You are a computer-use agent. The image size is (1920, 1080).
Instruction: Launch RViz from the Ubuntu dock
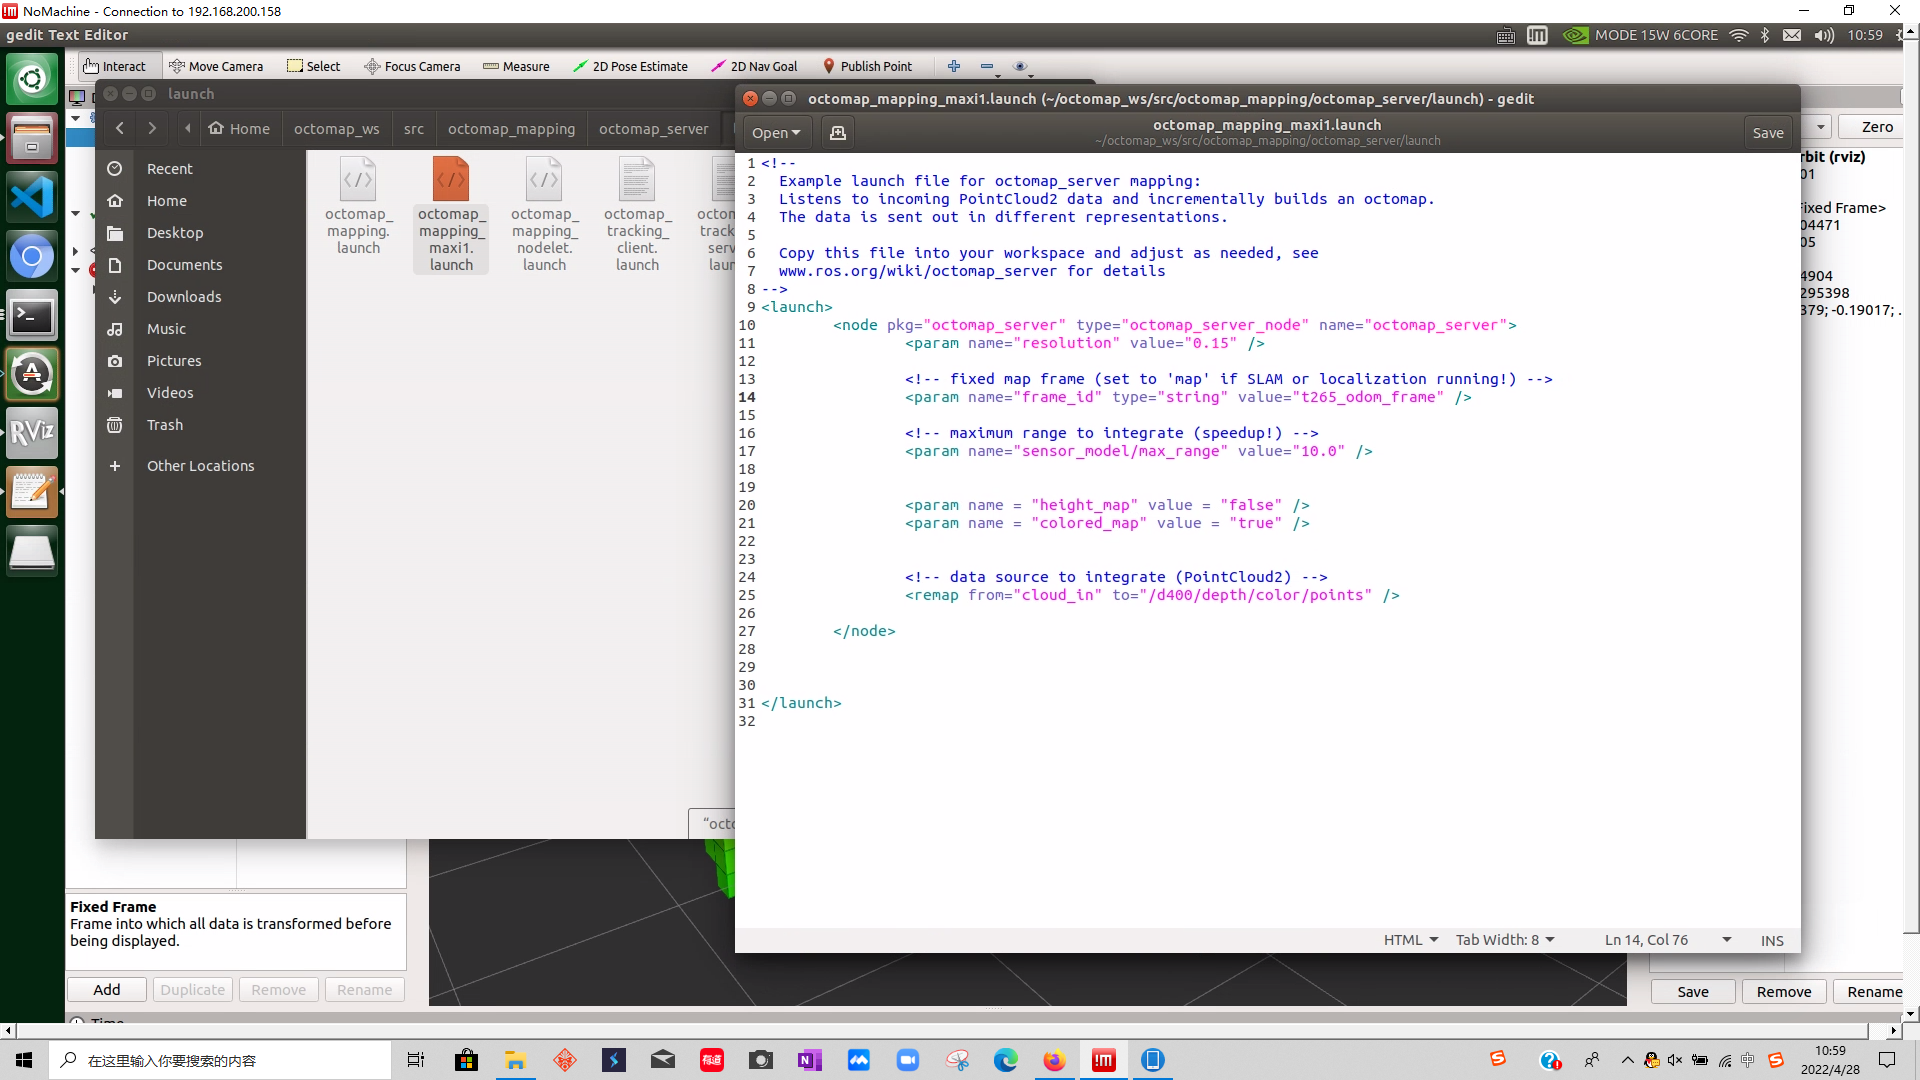click(32, 432)
